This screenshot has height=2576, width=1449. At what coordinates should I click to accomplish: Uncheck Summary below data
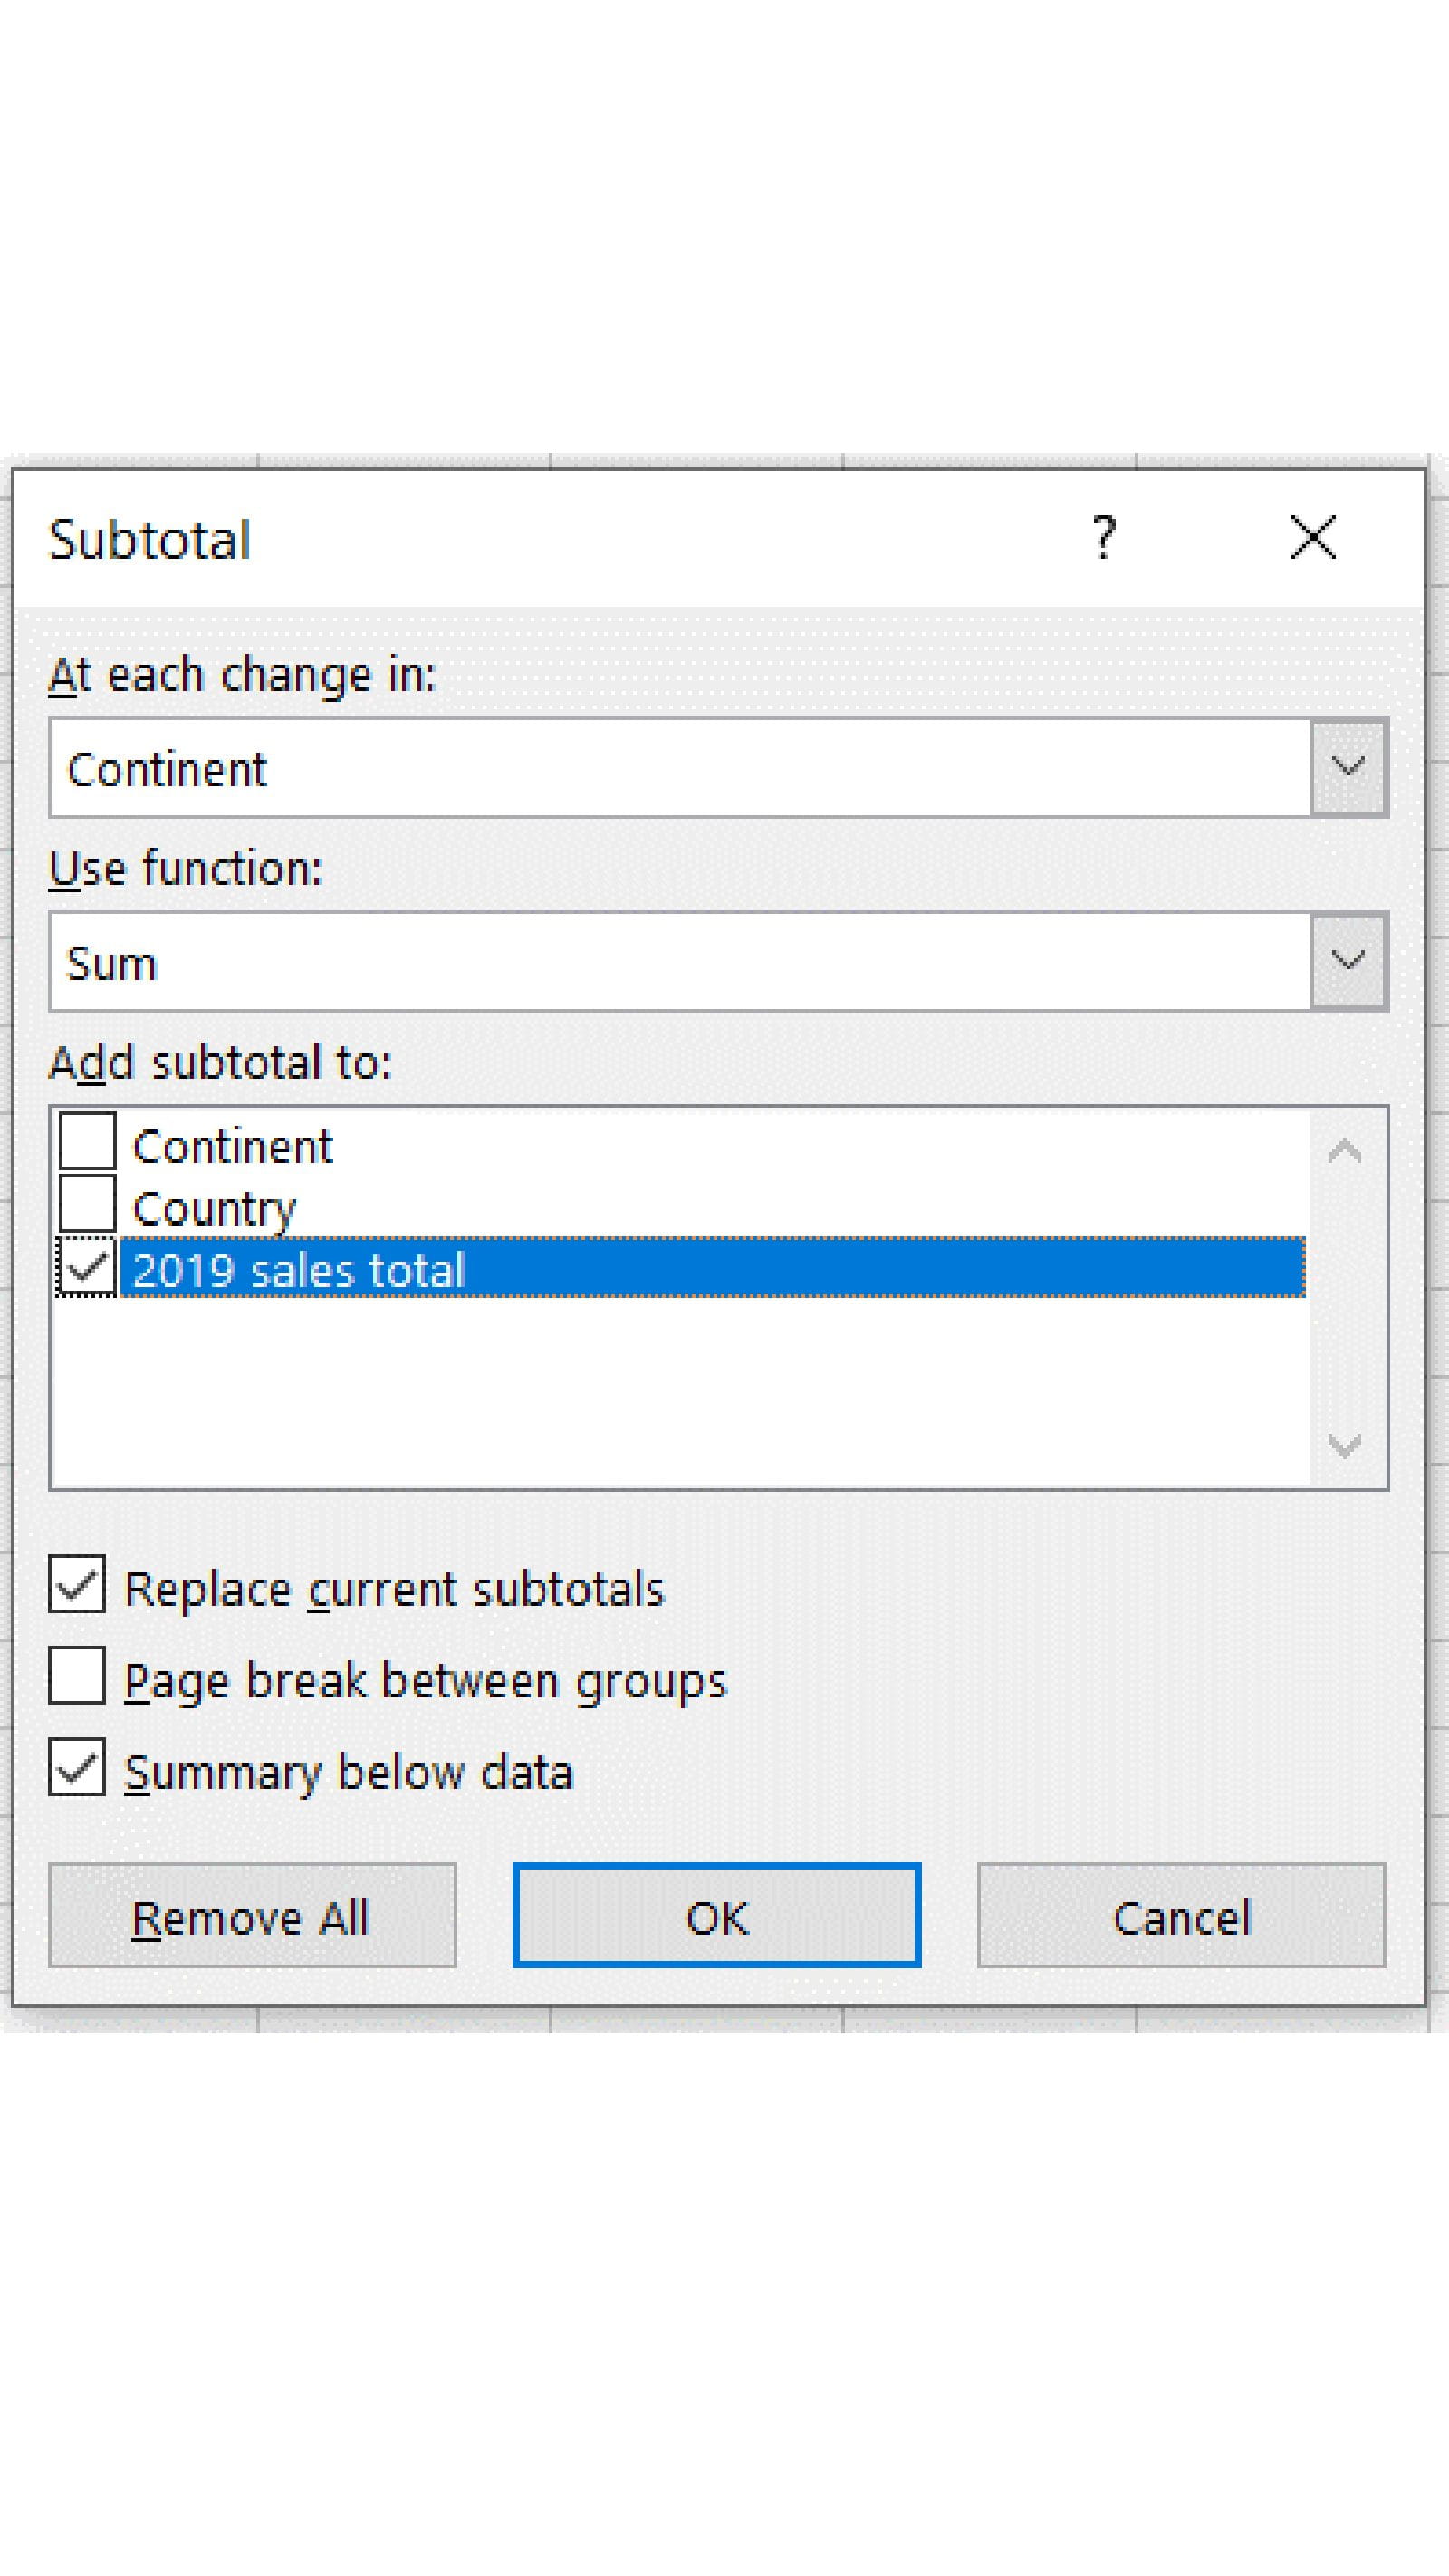(x=77, y=1768)
